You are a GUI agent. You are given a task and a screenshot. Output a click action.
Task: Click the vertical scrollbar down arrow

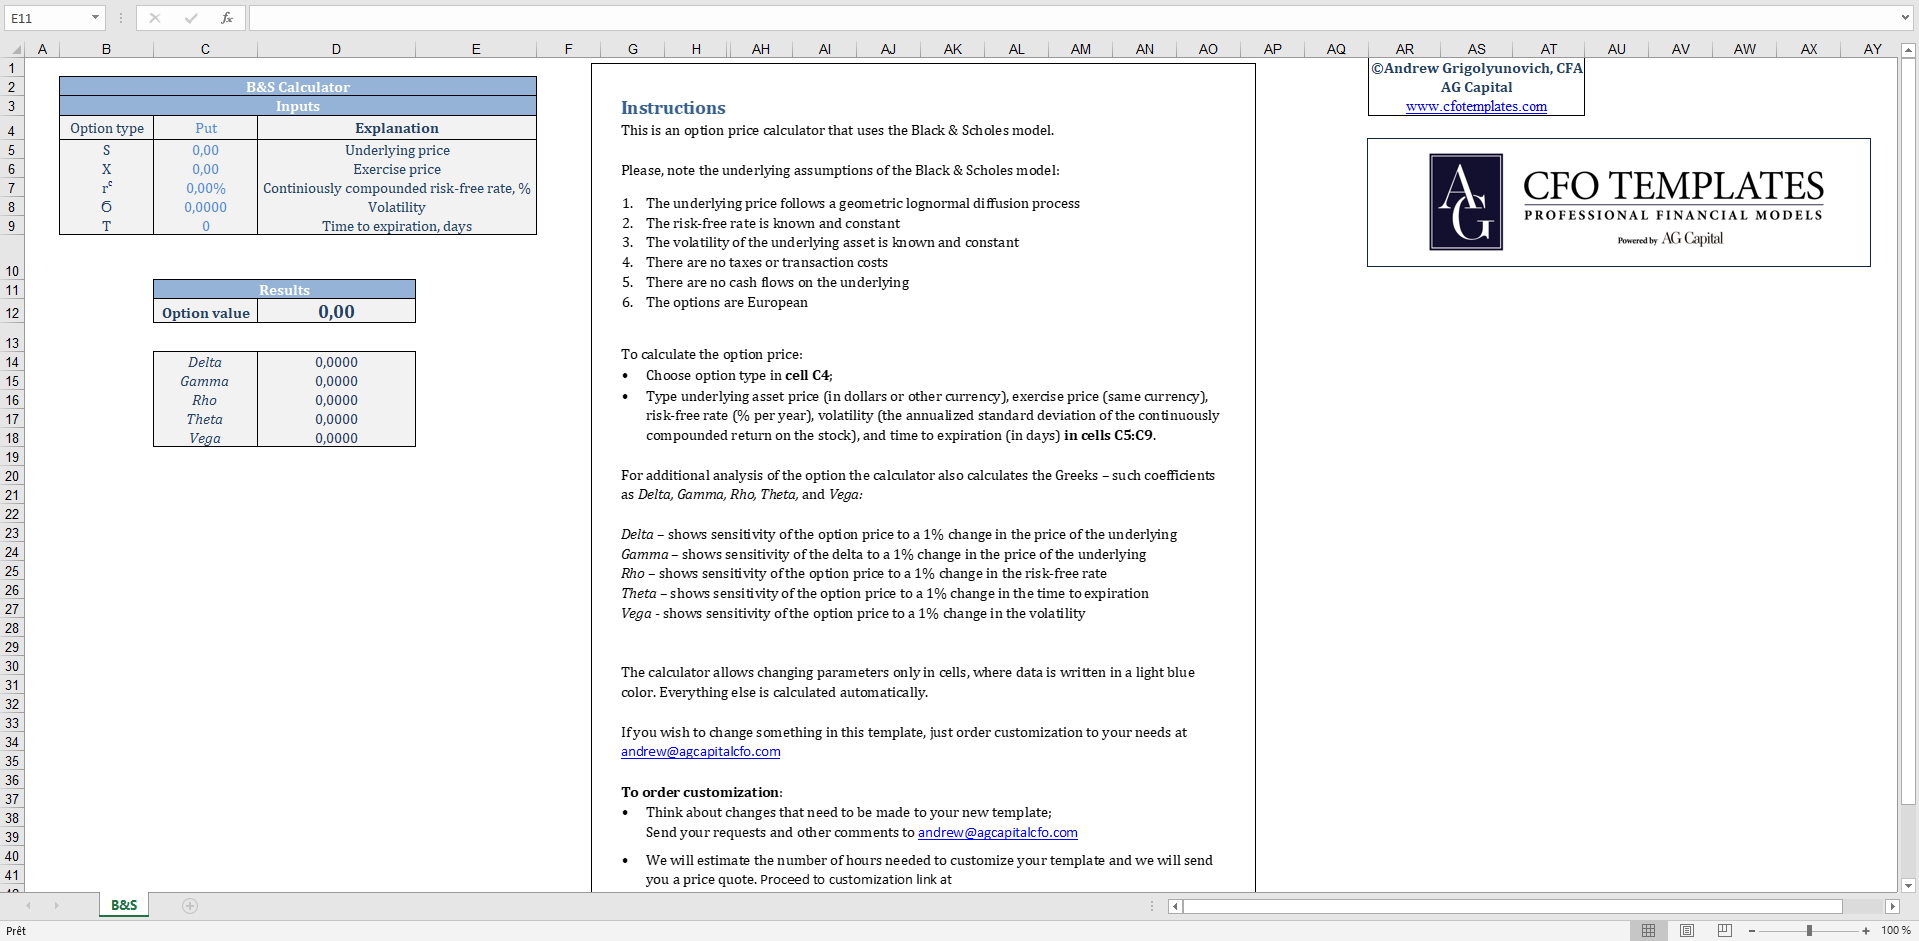1909,885
